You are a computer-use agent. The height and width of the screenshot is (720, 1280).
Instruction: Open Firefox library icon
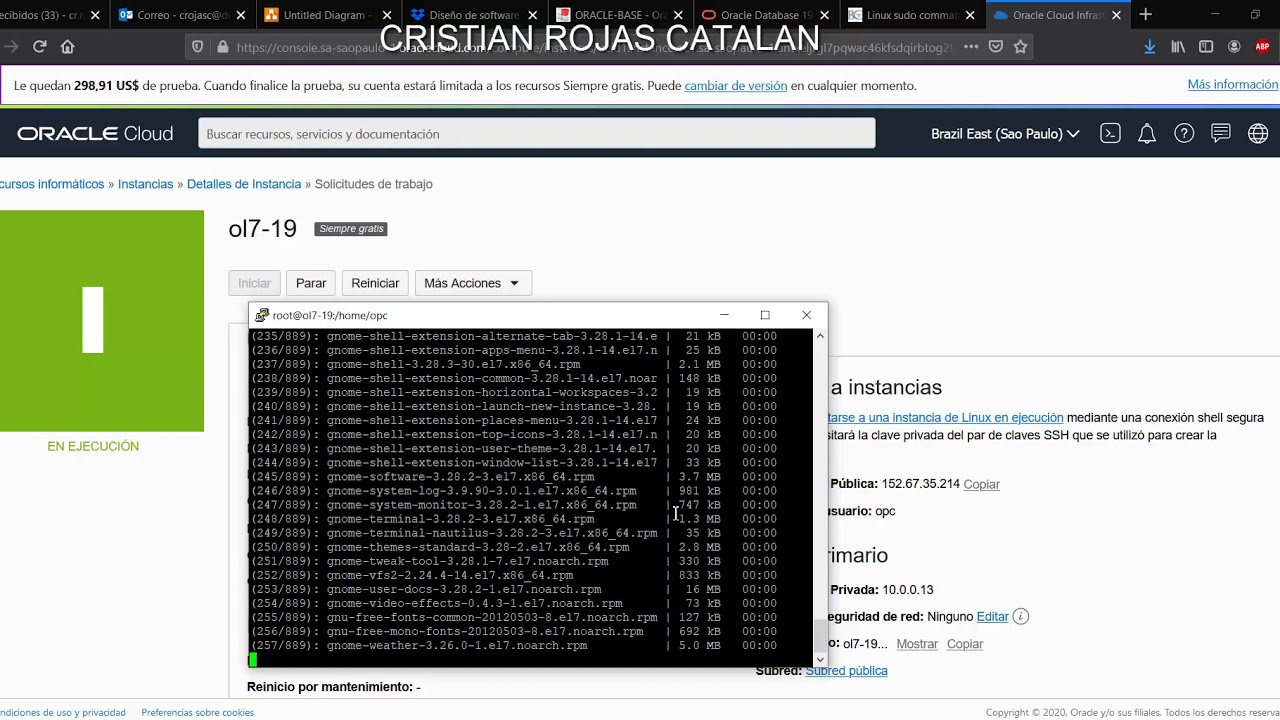[x=1178, y=47]
